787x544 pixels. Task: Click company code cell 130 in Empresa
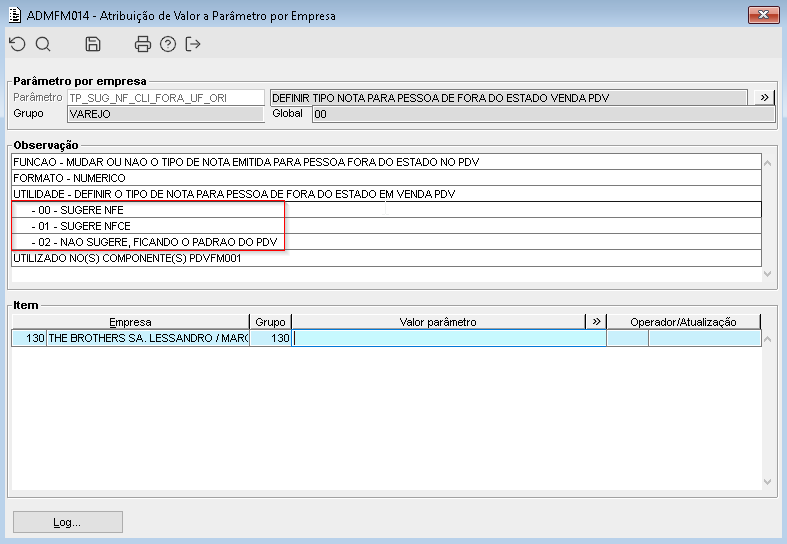[29, 338]
